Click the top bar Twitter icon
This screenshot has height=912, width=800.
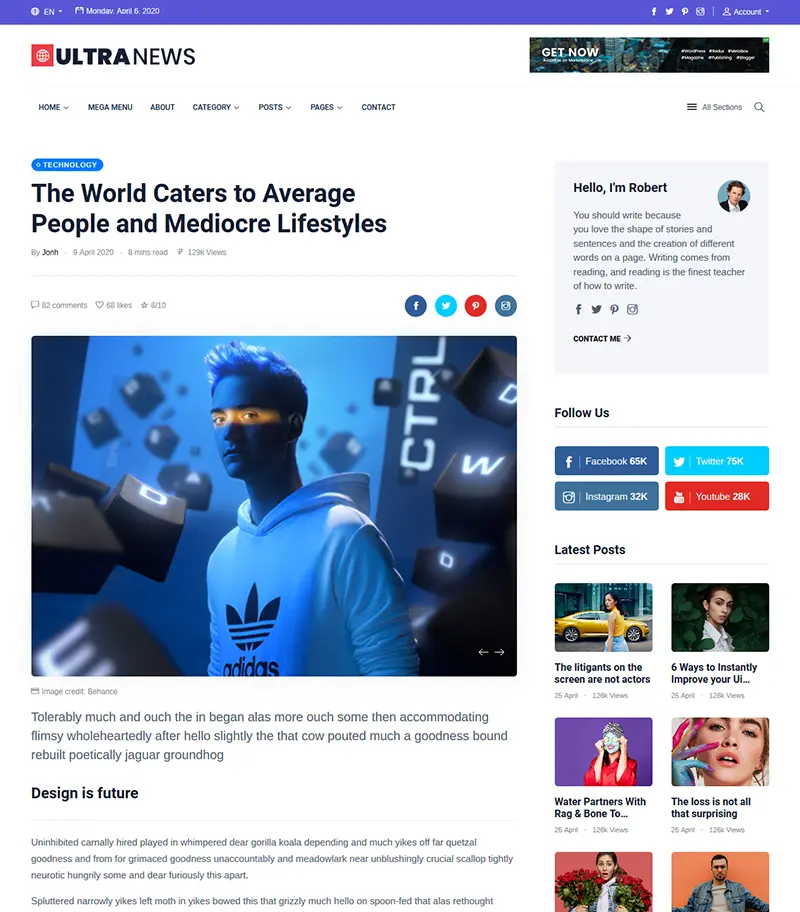coord(670,12)
